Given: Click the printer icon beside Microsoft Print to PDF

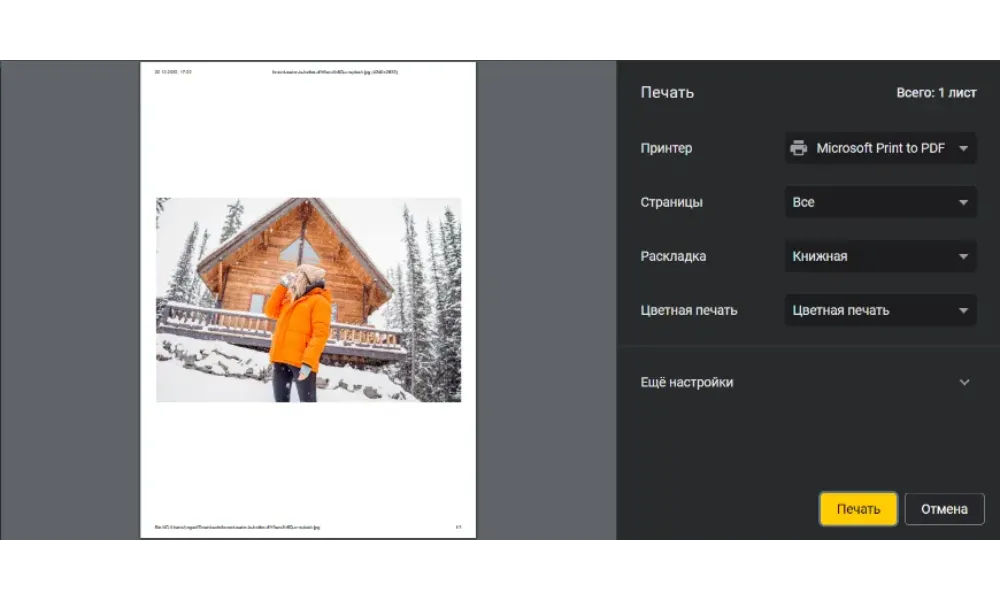Looking at the screenshot, I should point(799,148).
